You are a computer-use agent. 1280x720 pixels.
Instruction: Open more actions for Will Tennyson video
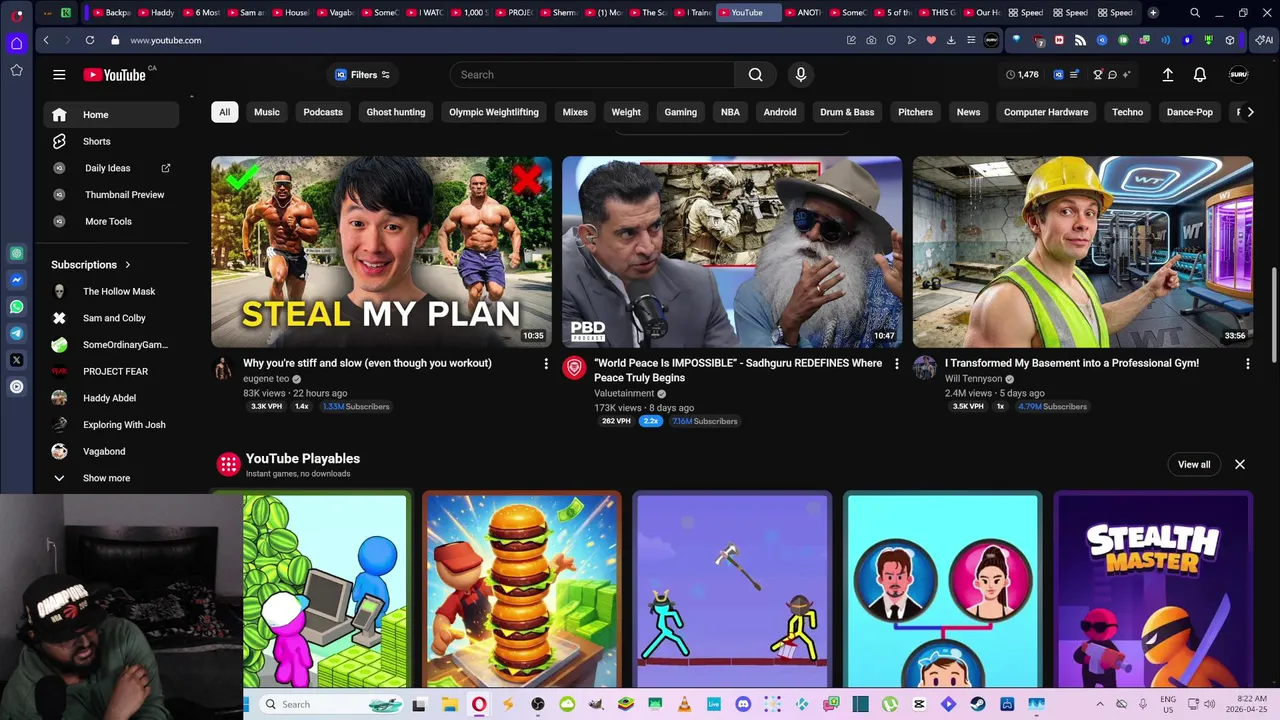[x=1247, y=364]
